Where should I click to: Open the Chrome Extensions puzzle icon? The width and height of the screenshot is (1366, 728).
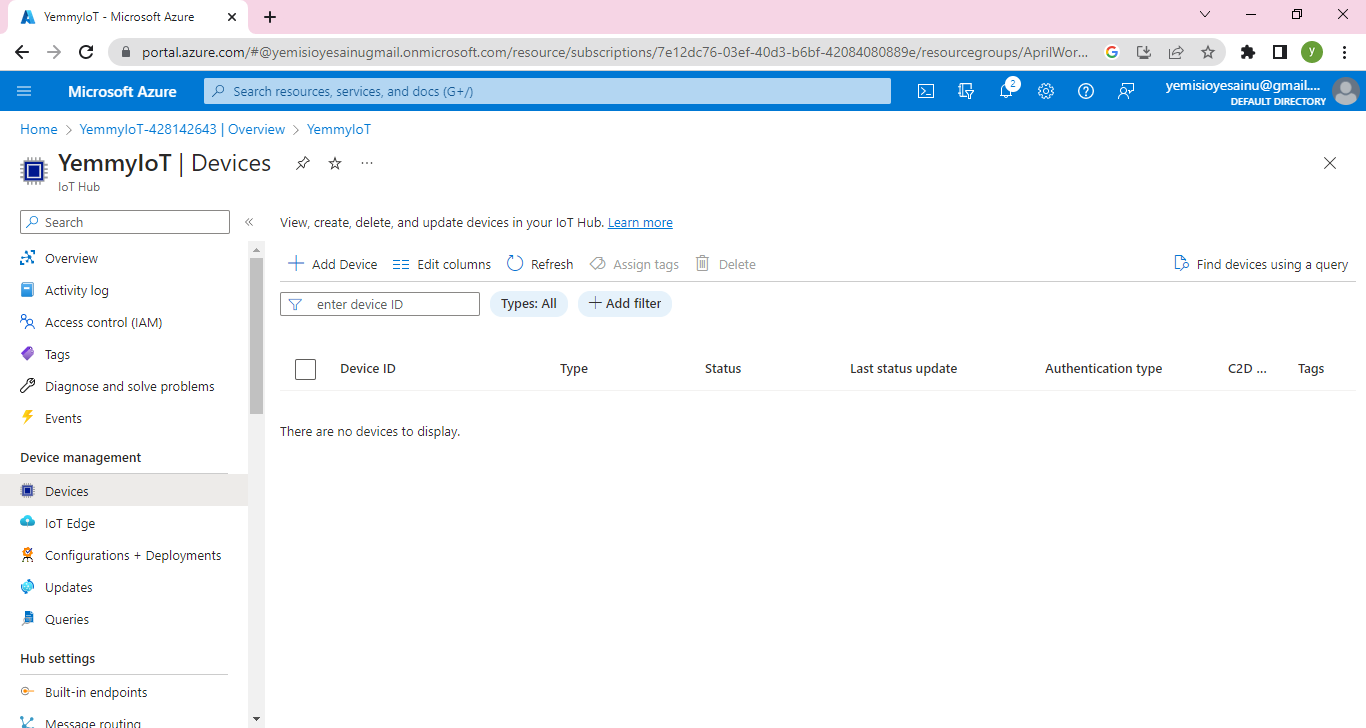click(1247, 52)
